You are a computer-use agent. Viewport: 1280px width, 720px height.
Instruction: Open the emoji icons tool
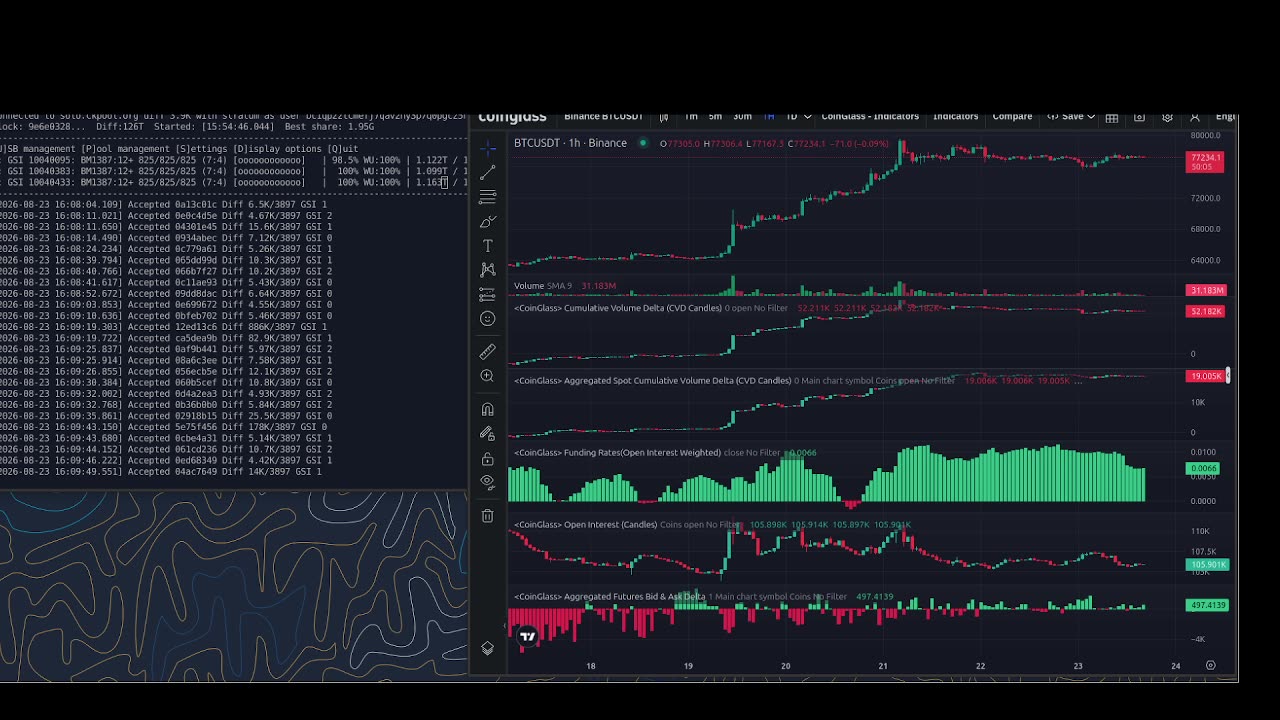pos(487,318)
